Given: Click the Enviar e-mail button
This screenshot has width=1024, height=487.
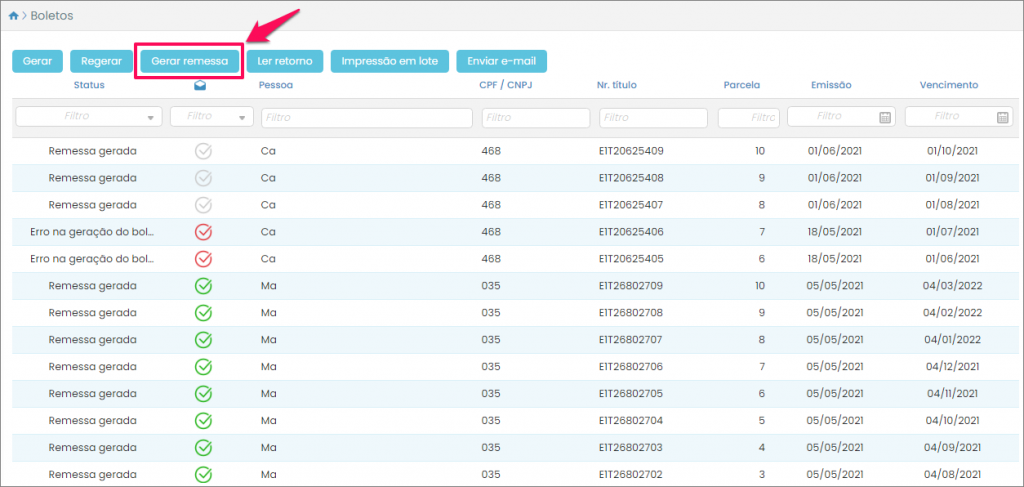Looking at the screenshot, I should pyautogui.click(x=501, y=61).
